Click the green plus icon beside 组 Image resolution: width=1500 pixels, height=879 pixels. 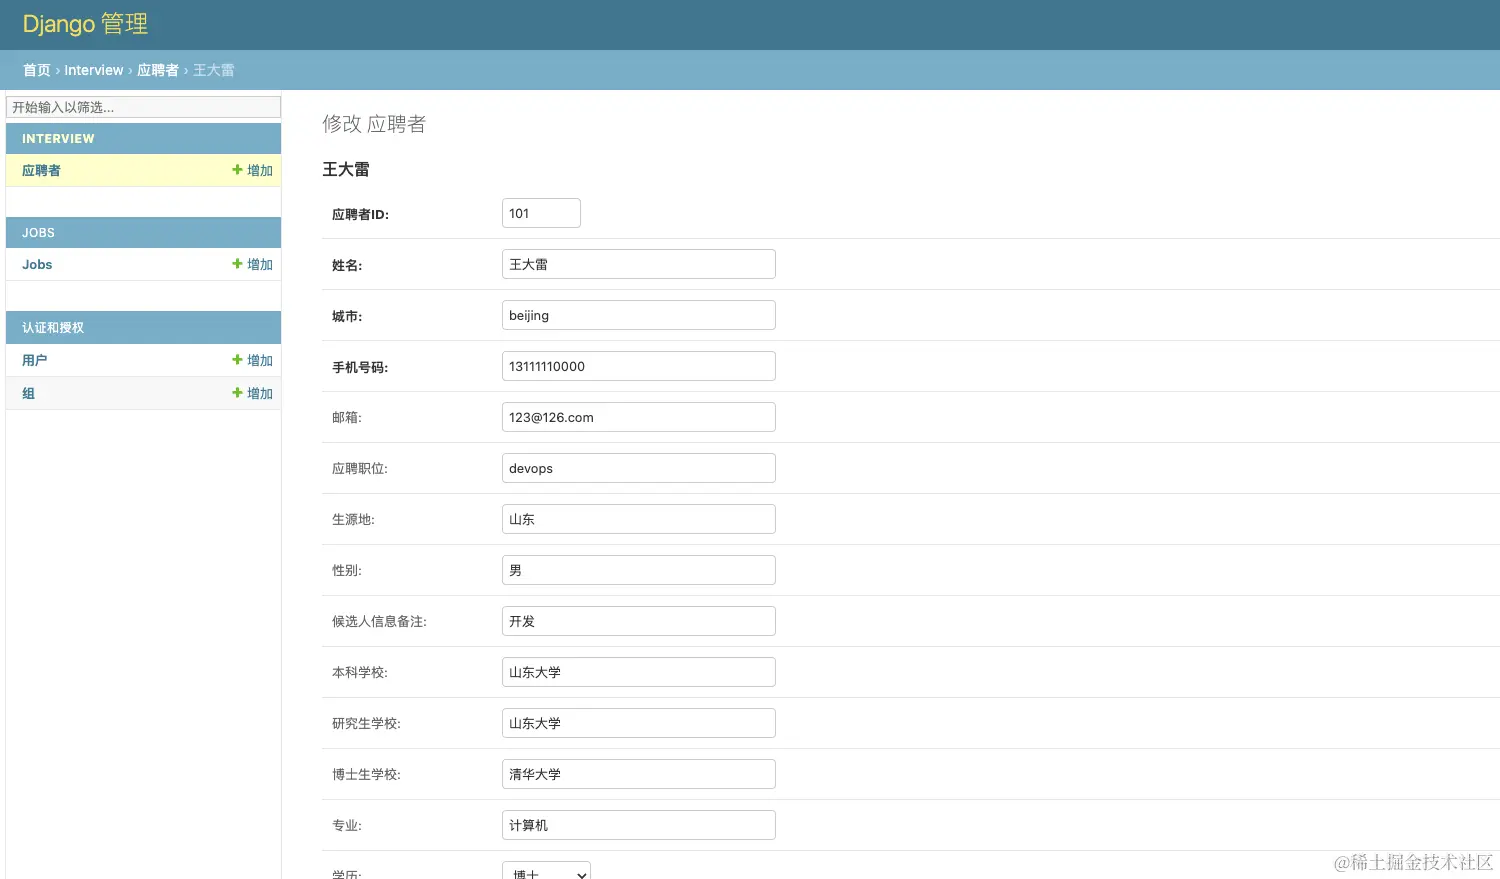pos(238,393)
